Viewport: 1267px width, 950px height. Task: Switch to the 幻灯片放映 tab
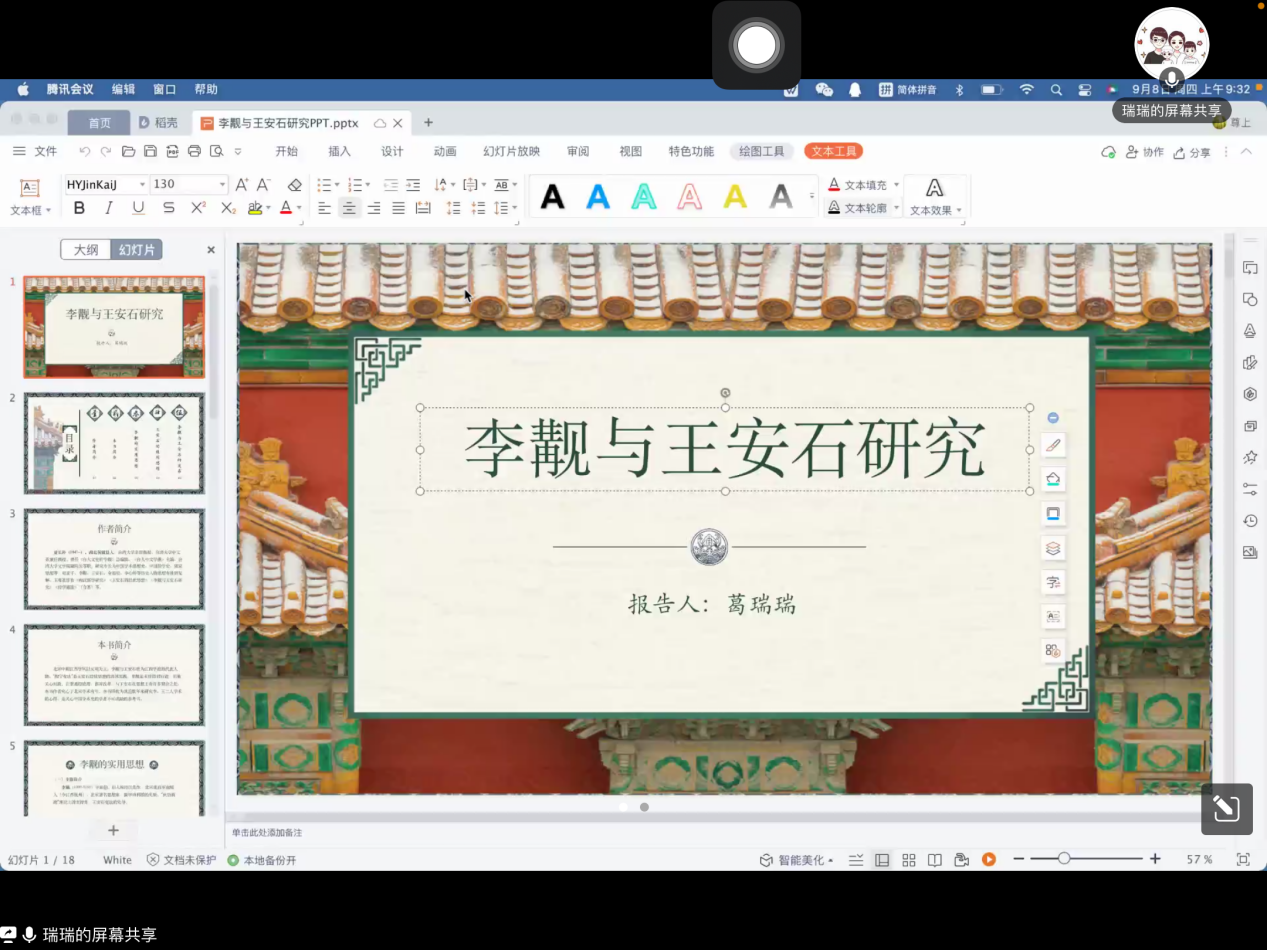(x=511, y=152)
